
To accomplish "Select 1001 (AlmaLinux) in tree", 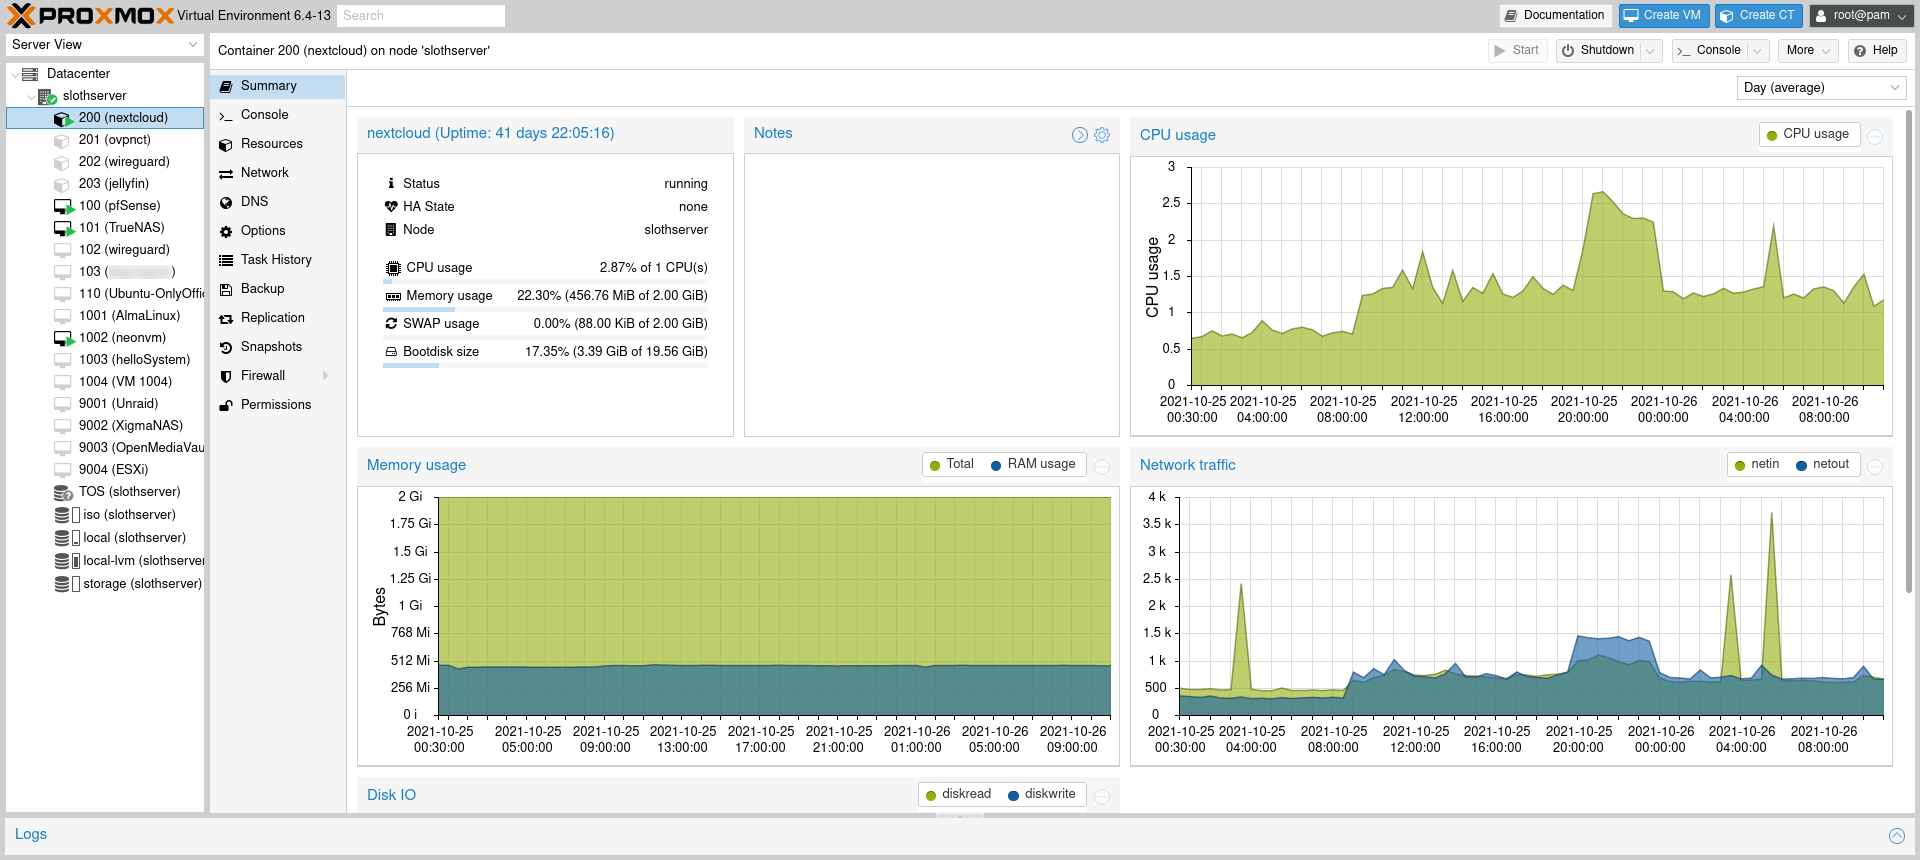I will click(x=105, y=316).
